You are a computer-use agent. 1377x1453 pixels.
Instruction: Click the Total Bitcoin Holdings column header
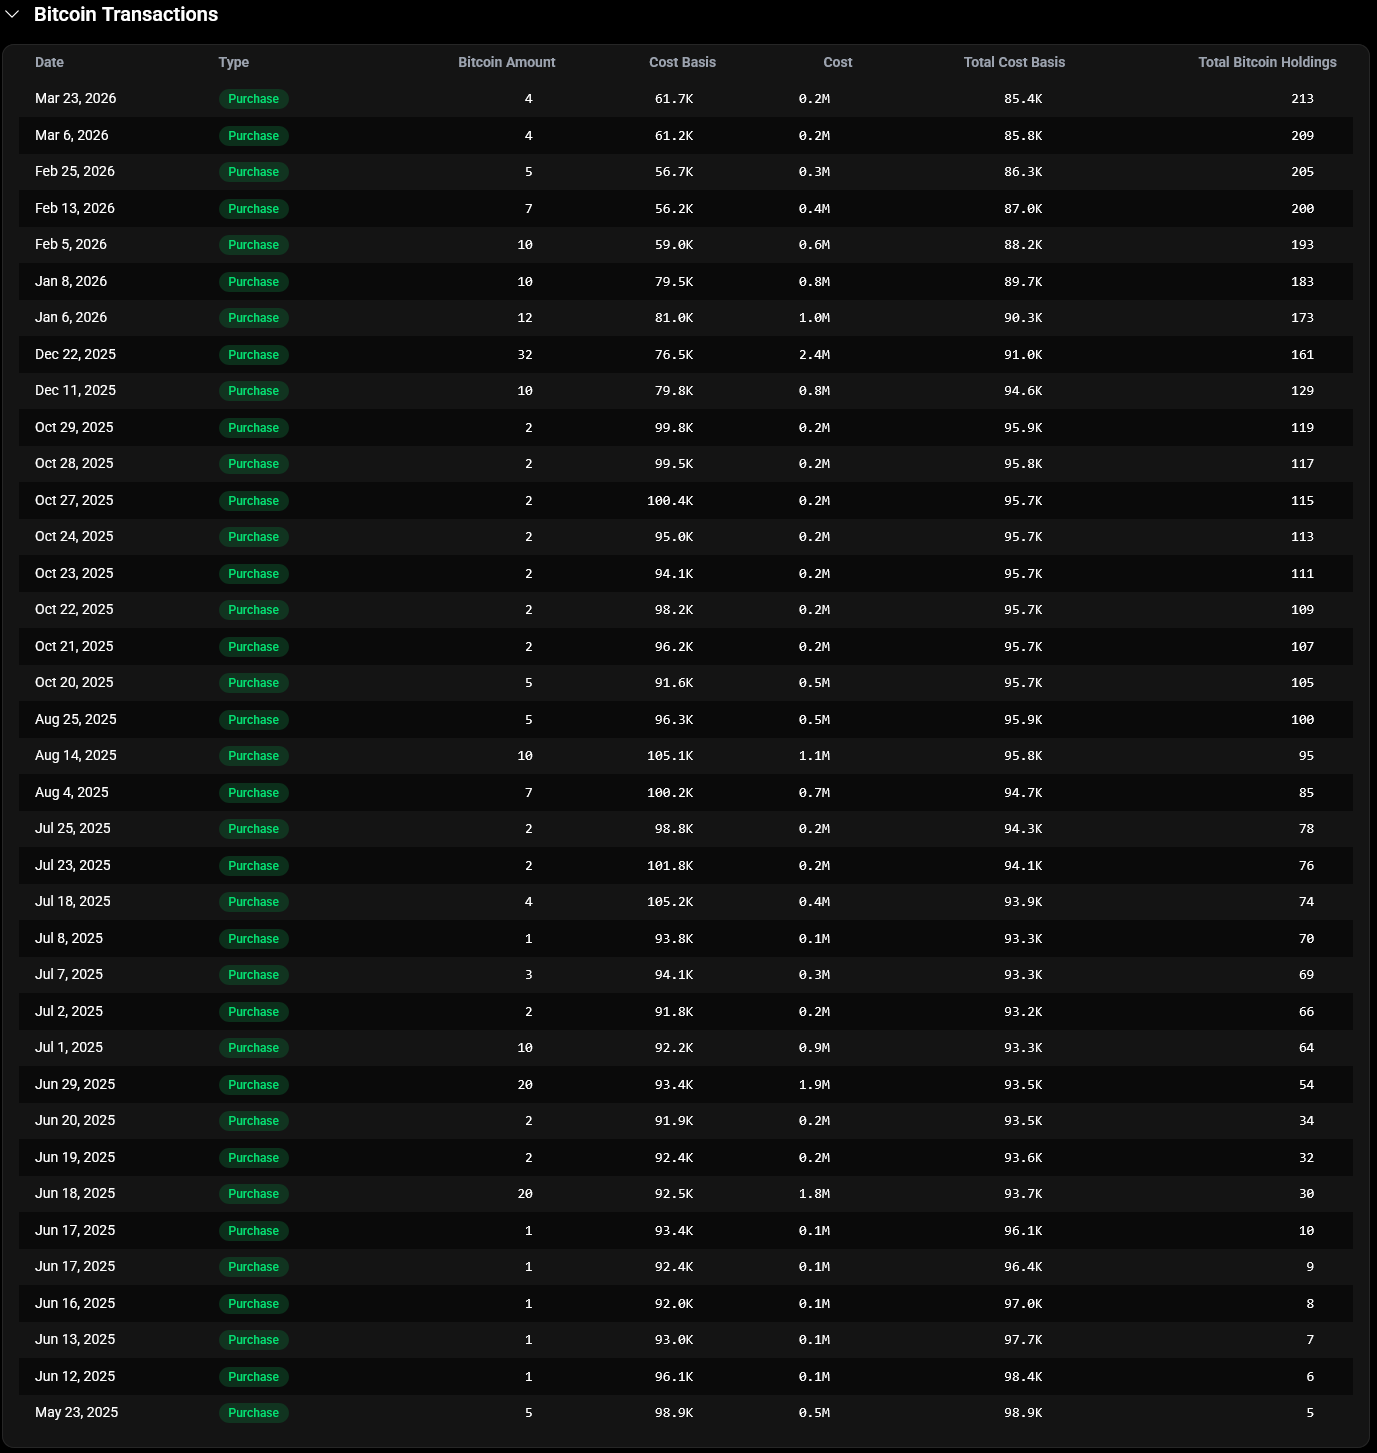point(1267,62)
